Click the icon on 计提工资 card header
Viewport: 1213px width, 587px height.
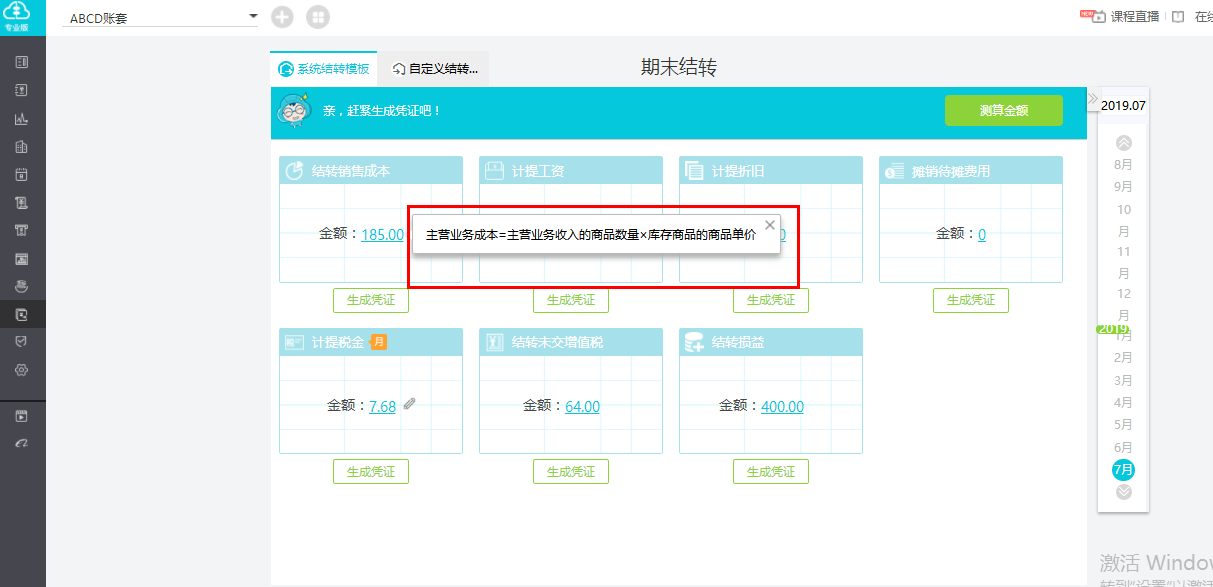click(494, 171)
